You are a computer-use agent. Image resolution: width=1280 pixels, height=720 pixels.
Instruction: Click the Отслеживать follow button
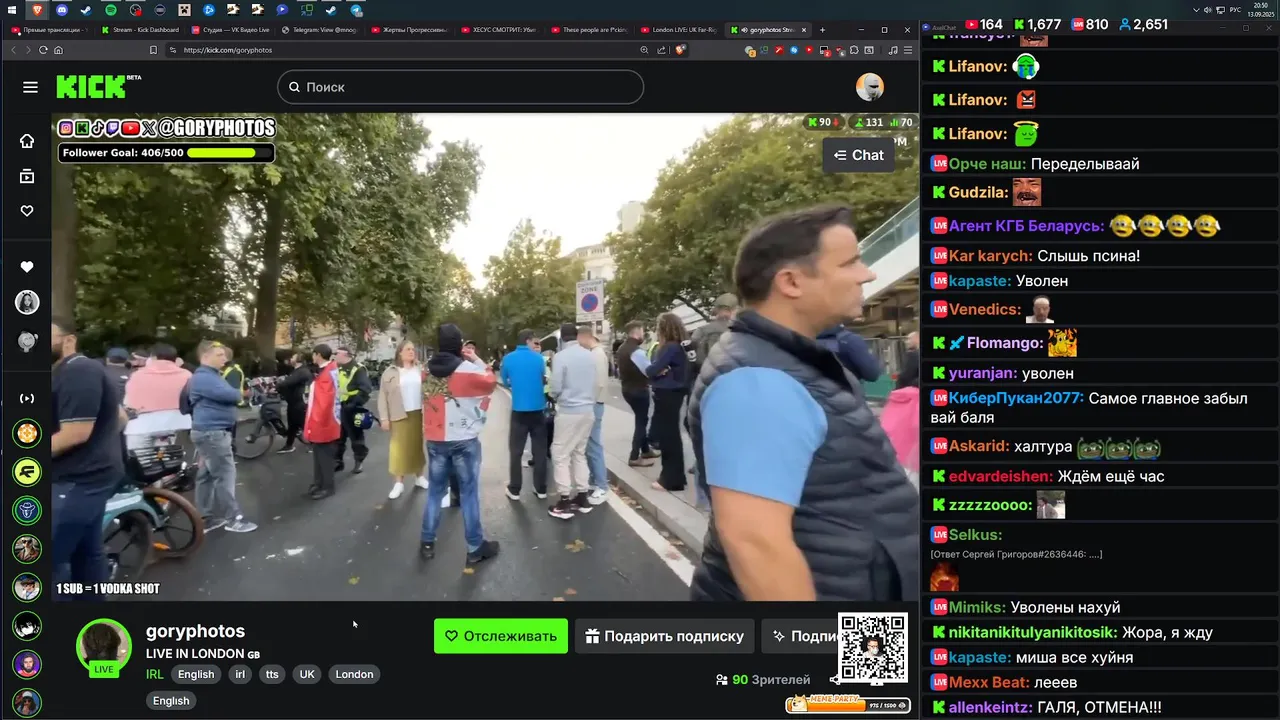tap(501, 636)
